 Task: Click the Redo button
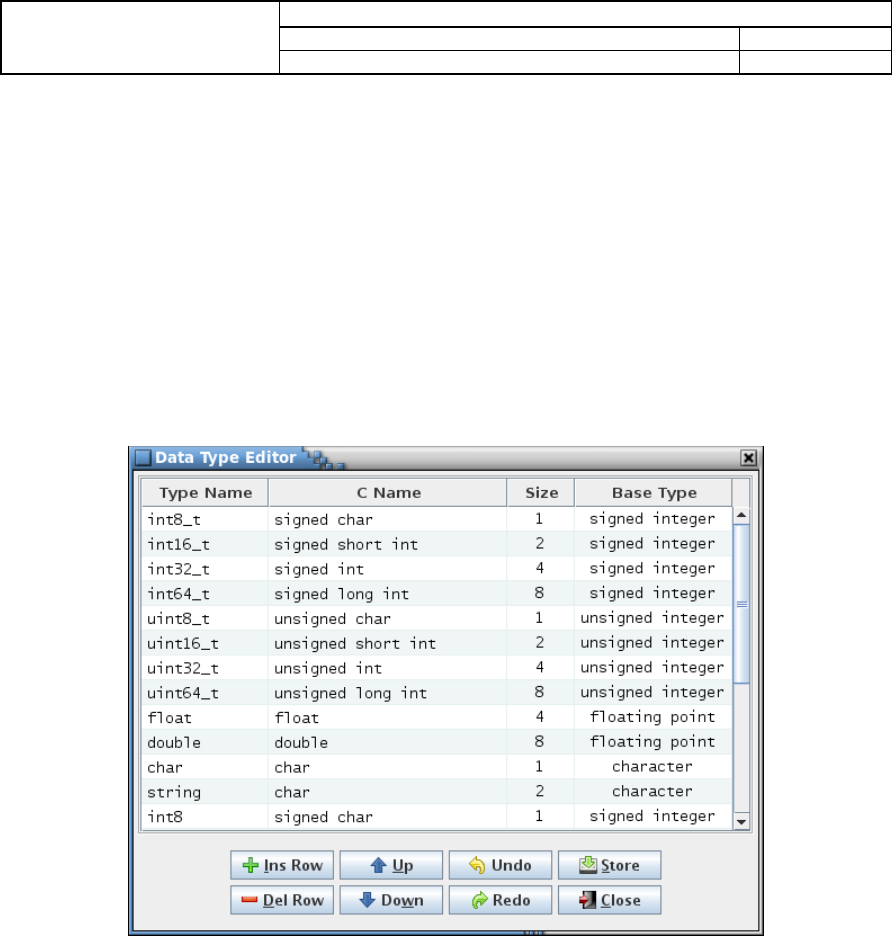500,900
